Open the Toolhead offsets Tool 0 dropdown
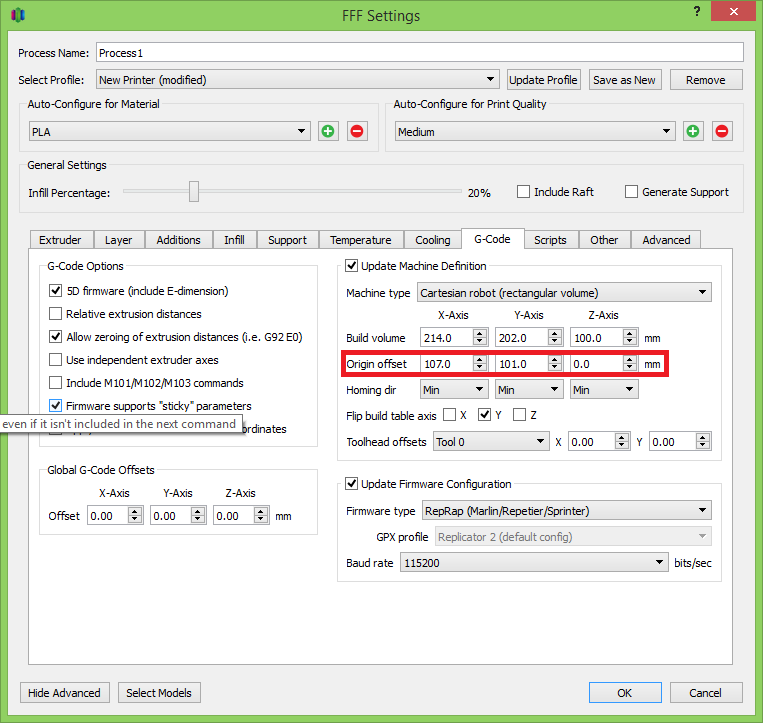Viewport: 763px width, 723px height. coord(491,441)
